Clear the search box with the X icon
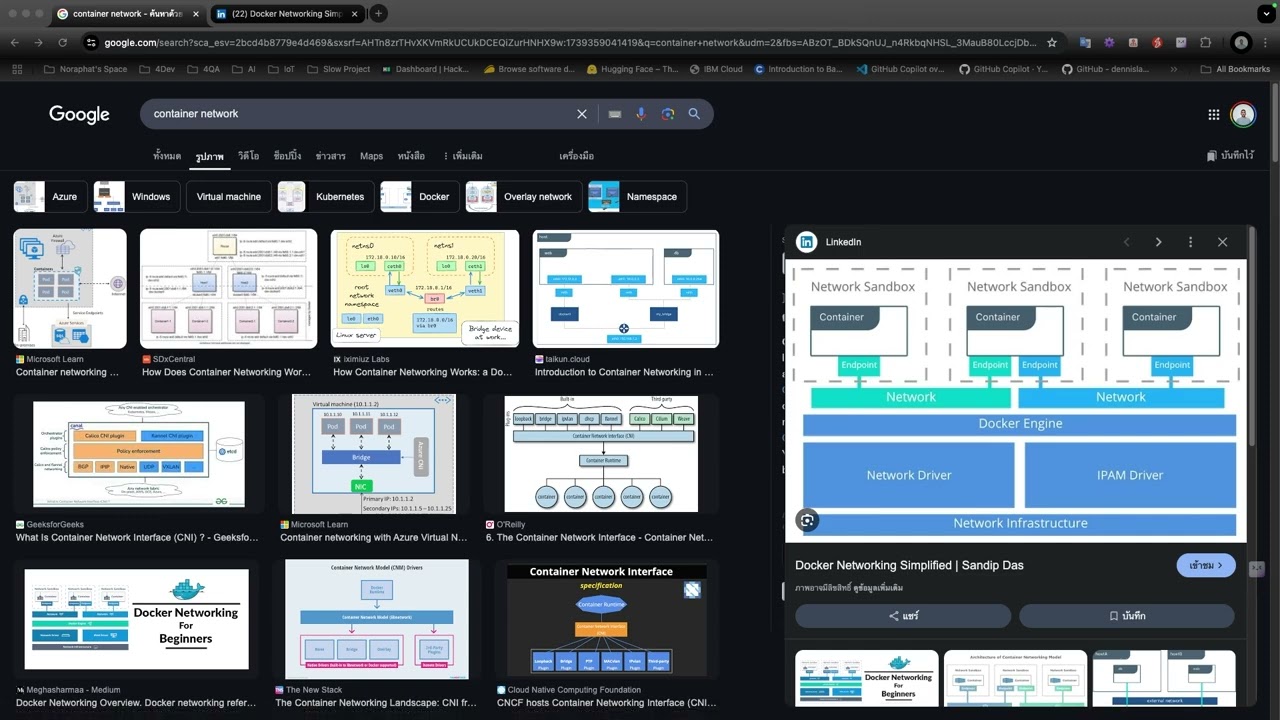1280x720 pixels. tap(581, 114)
